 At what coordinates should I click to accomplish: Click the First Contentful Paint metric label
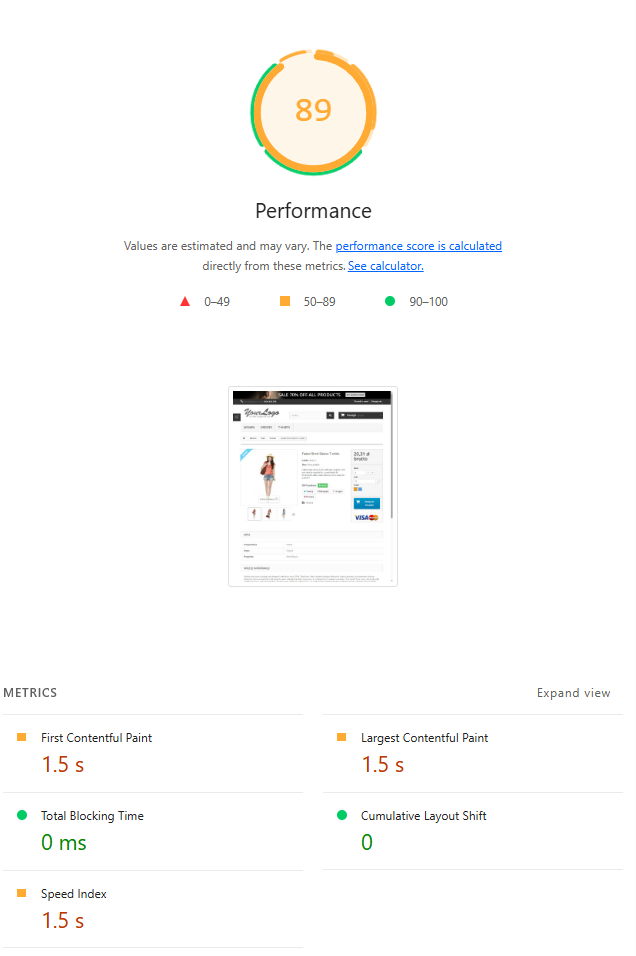pyautogui.click(x=96, y=738)
